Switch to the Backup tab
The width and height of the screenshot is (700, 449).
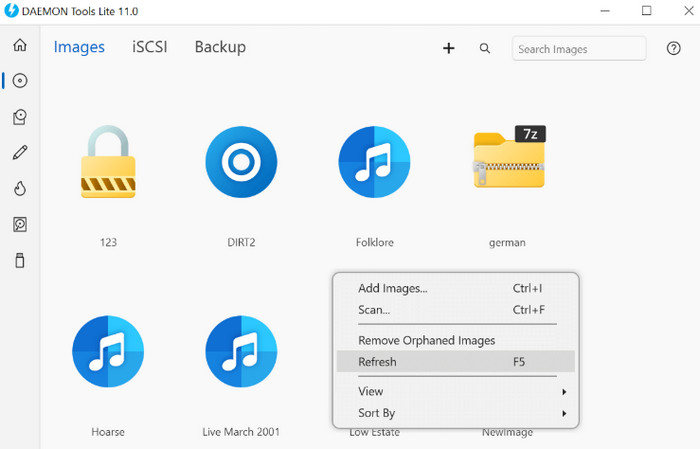click(x=220, y=47)
